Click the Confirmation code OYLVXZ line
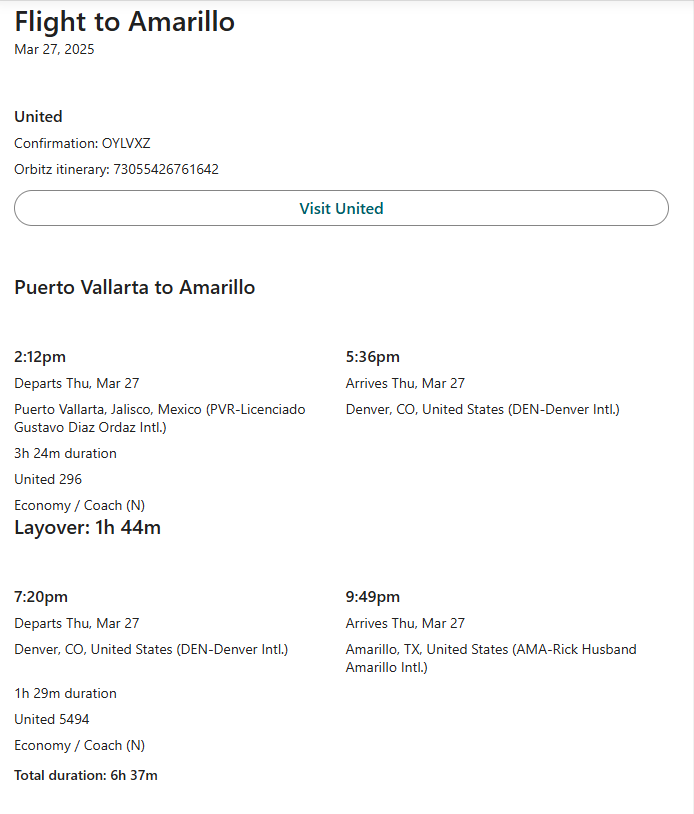 82,143
